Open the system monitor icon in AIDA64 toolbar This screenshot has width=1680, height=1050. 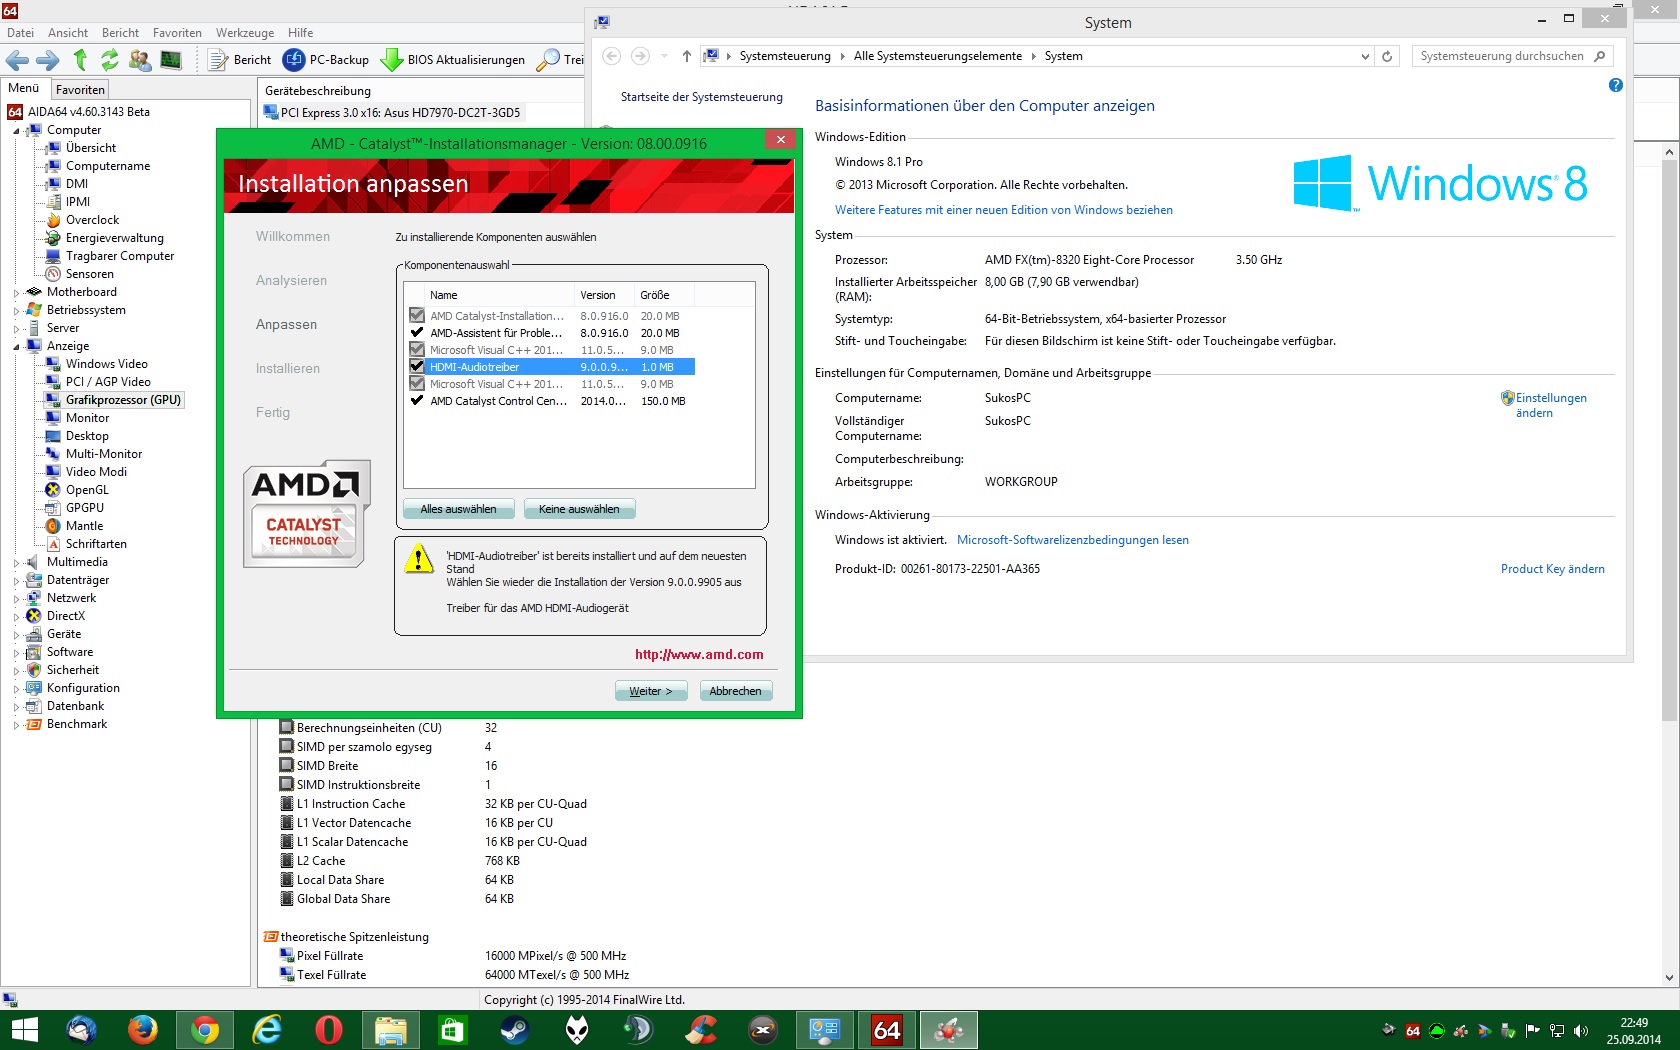point(171,60)
